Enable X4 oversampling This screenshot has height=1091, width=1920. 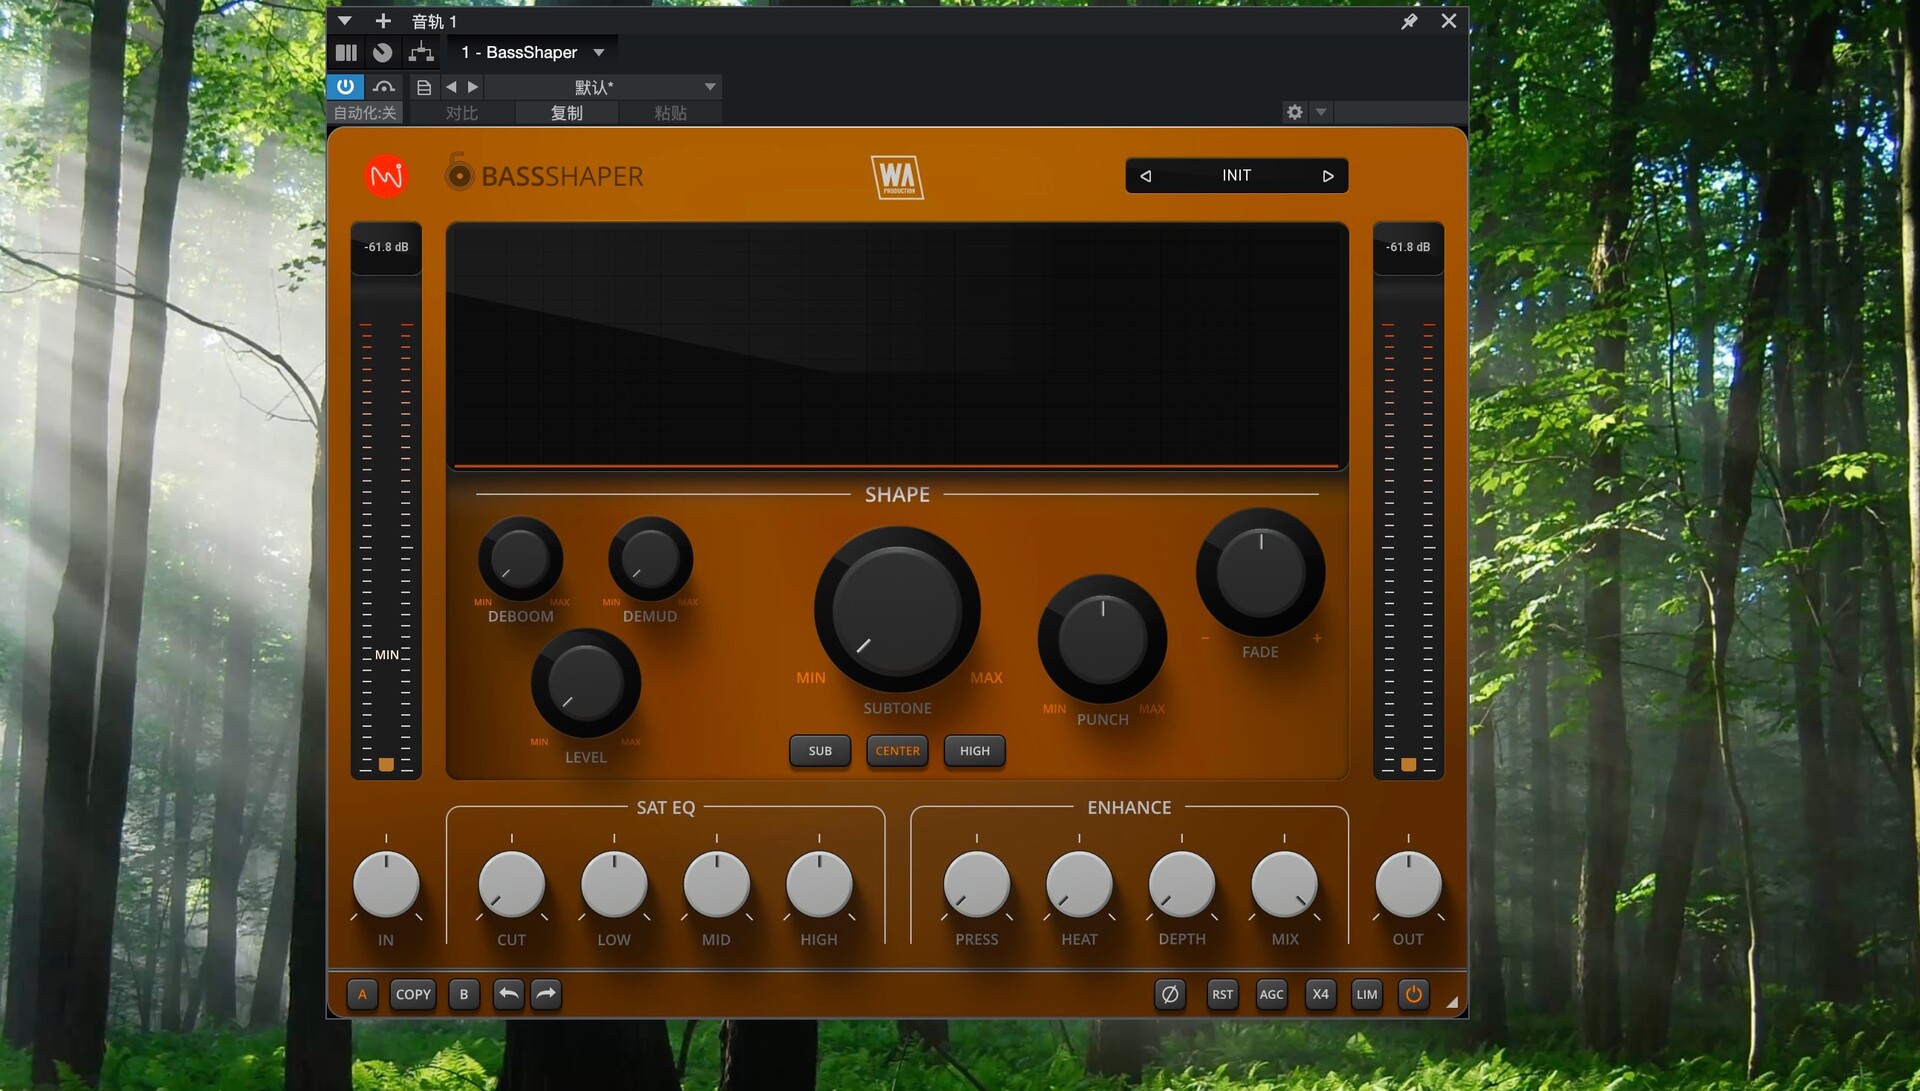(x=1320, y=994)
